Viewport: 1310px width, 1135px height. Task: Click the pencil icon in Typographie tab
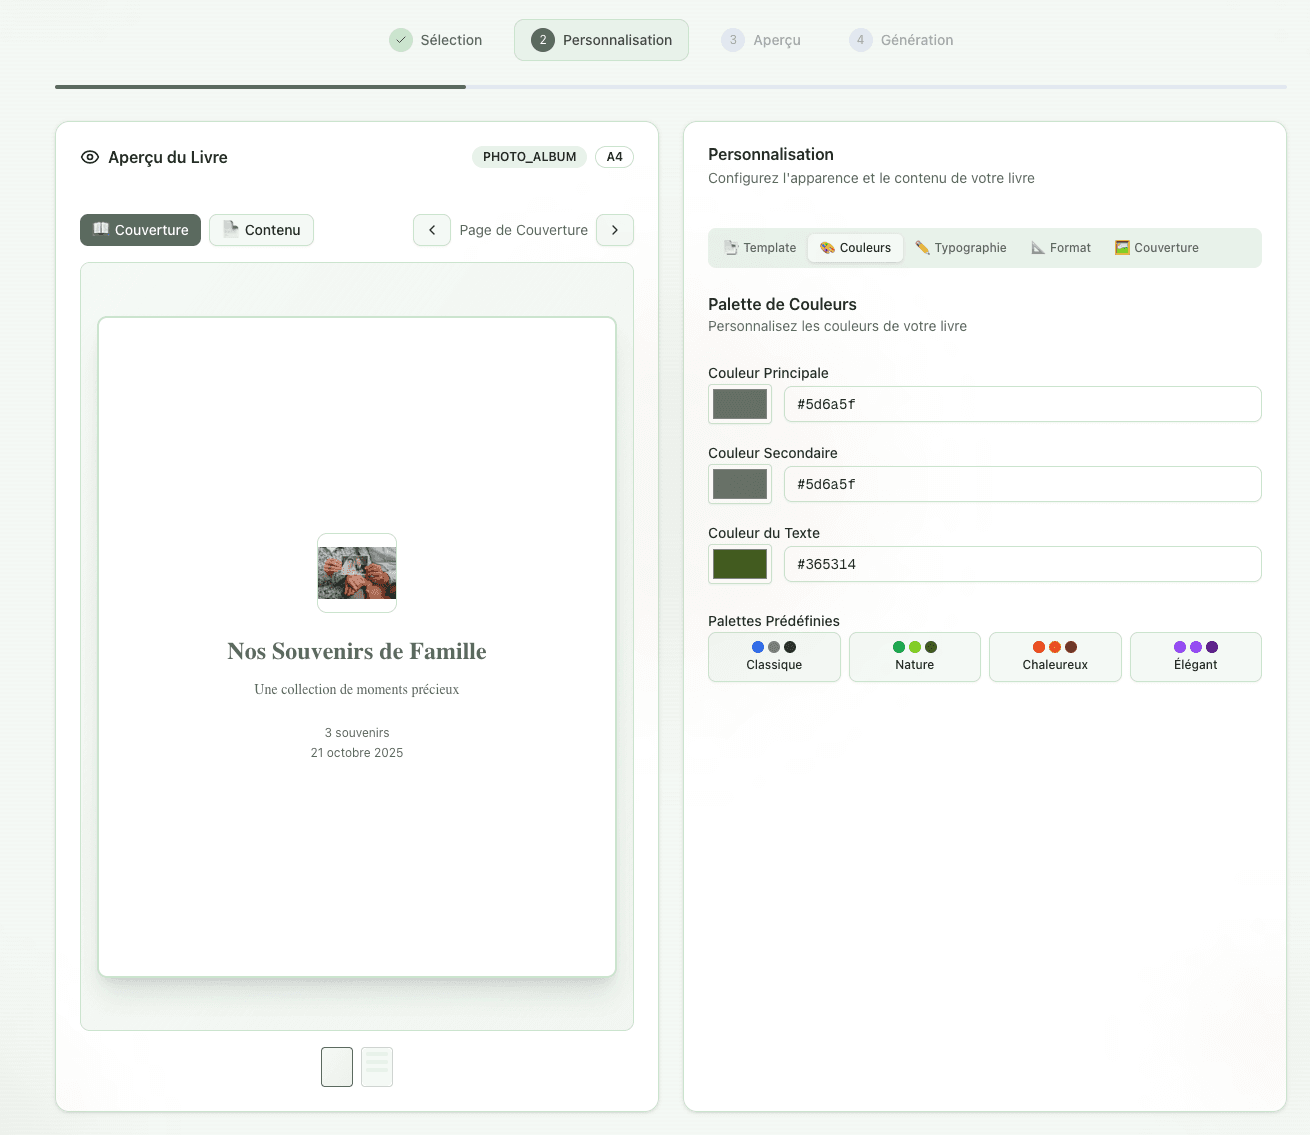coord(922,248)
